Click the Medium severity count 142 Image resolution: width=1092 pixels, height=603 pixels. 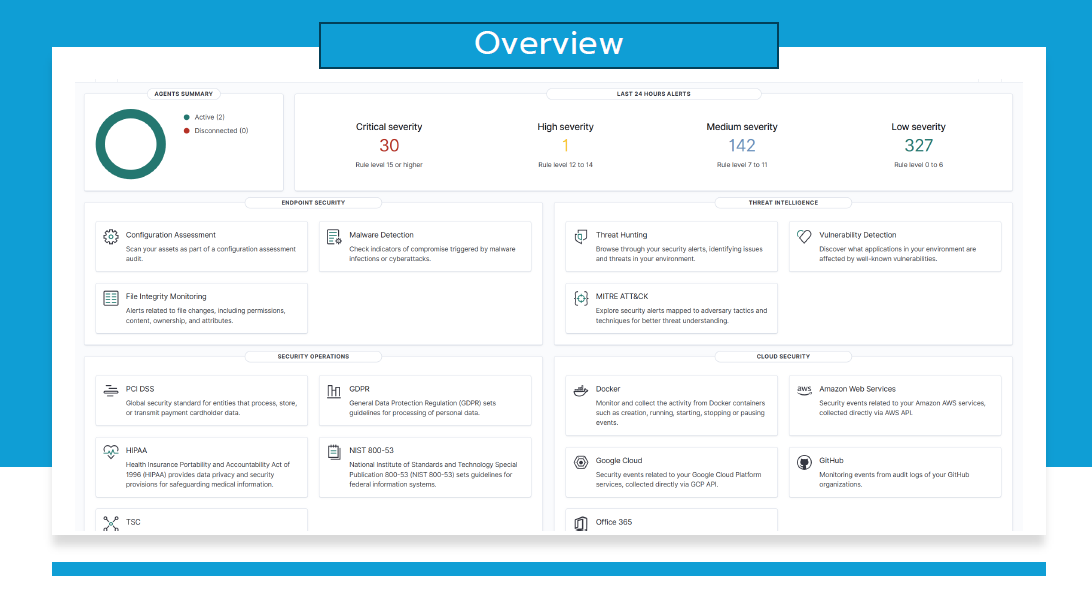click(741, 146)
